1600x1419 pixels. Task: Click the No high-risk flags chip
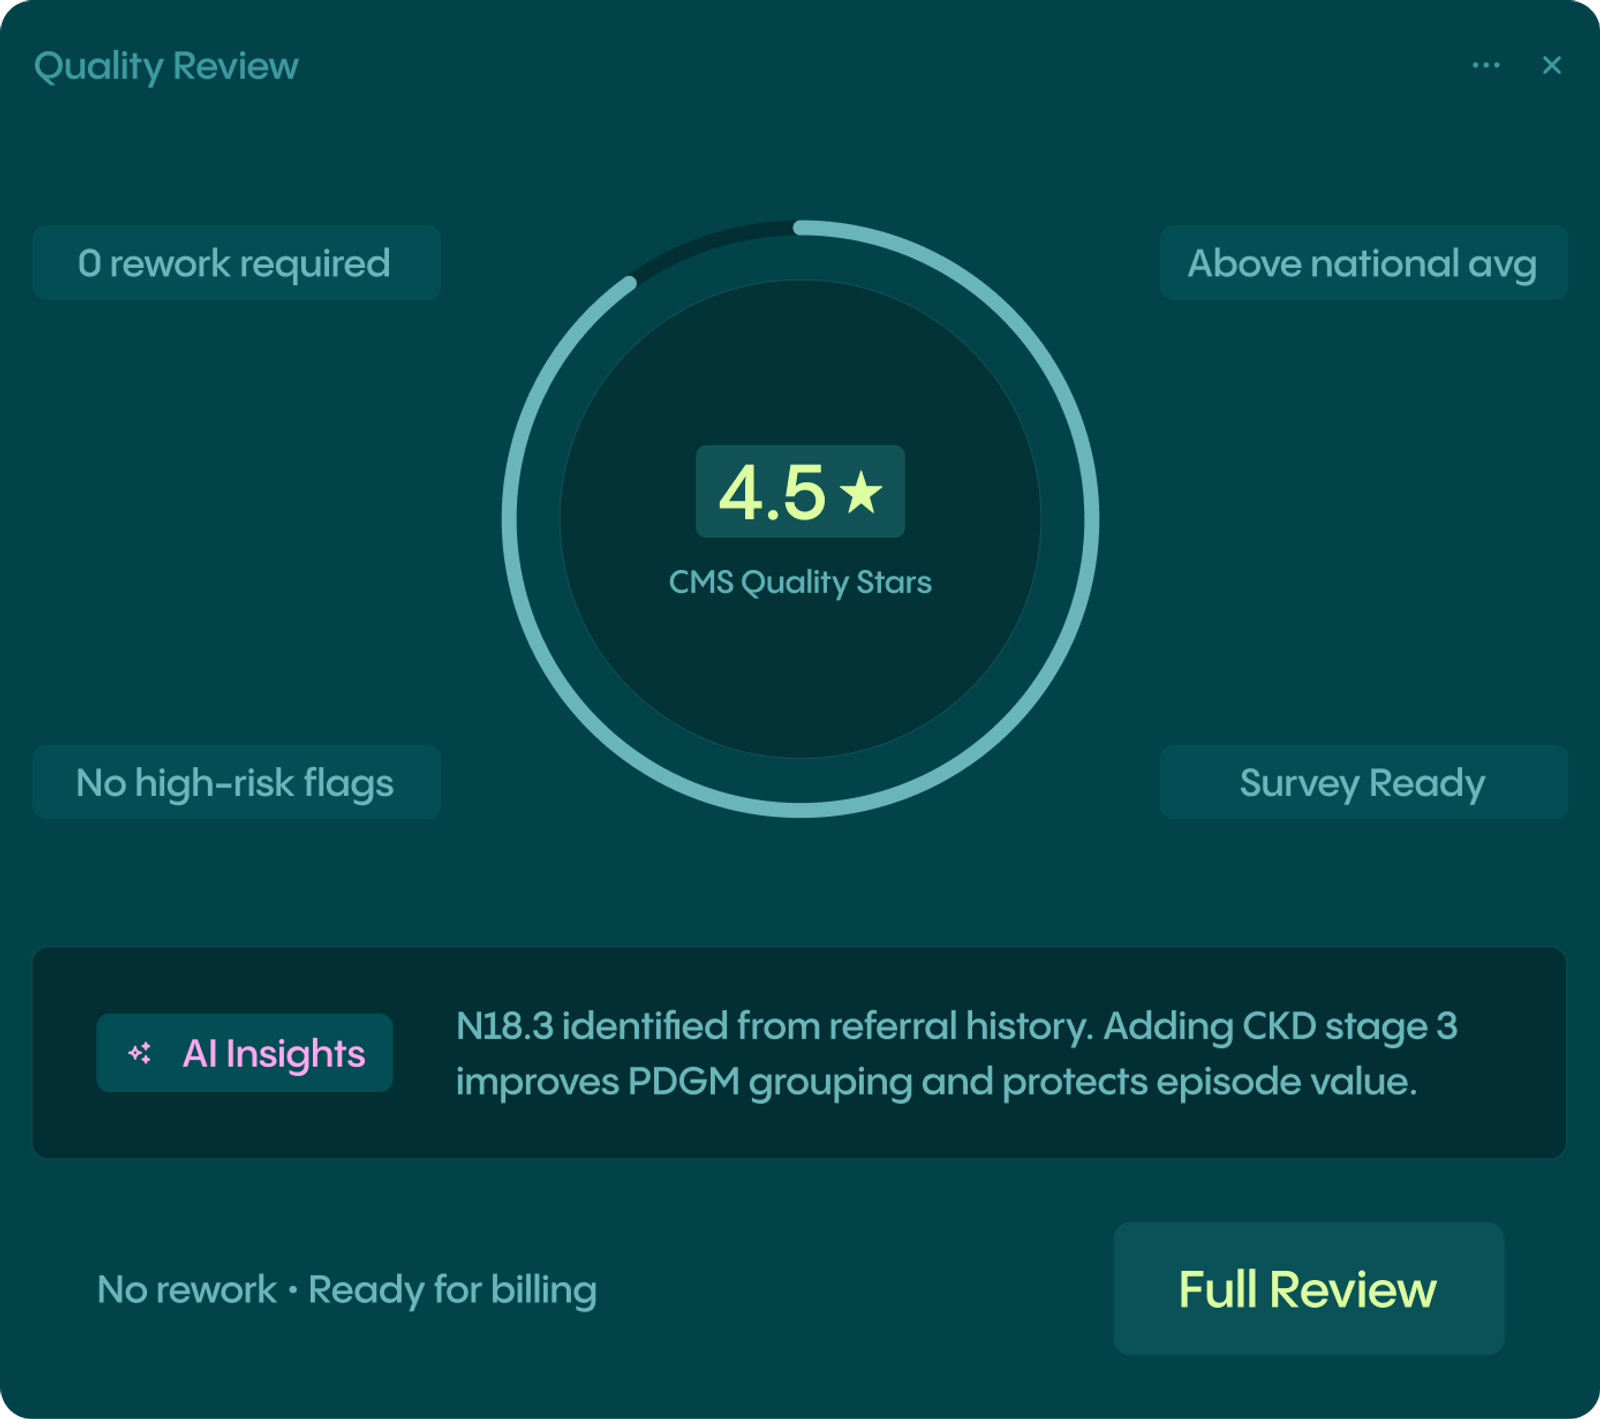236,782
